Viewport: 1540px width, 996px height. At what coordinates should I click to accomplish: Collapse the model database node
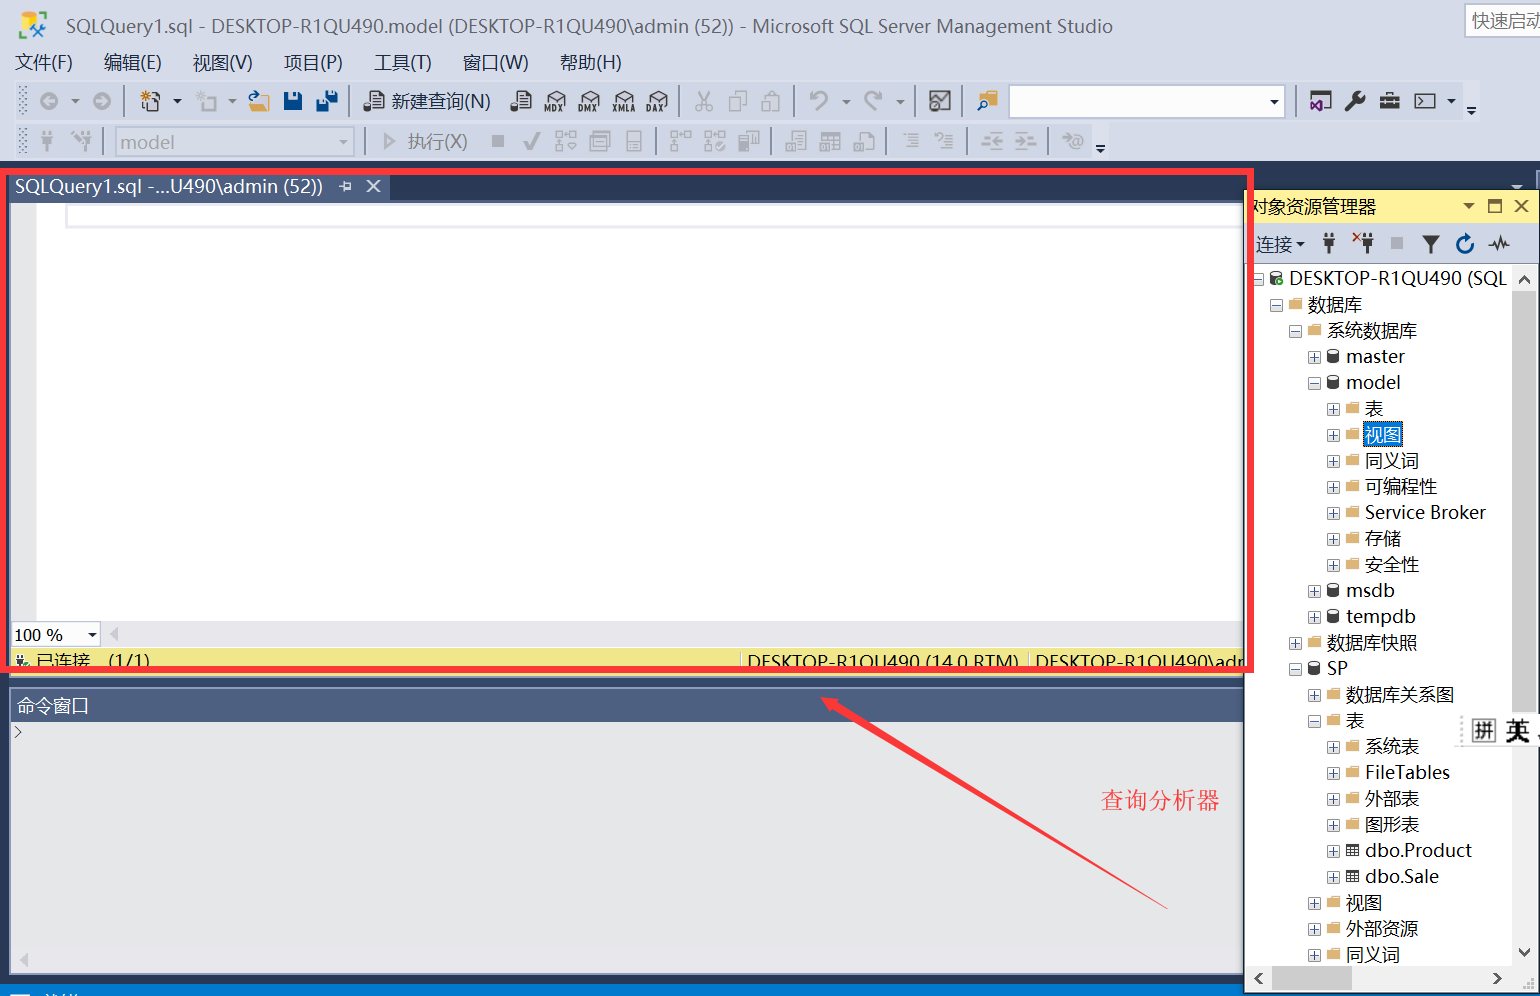[x=1314, y=383]
